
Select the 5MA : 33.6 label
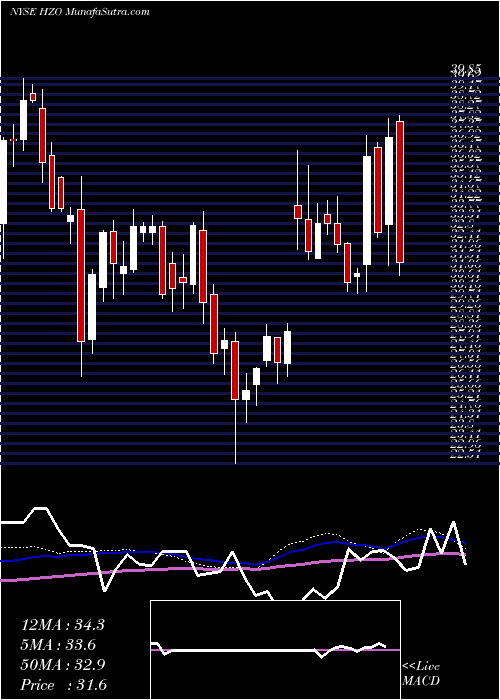59,645
